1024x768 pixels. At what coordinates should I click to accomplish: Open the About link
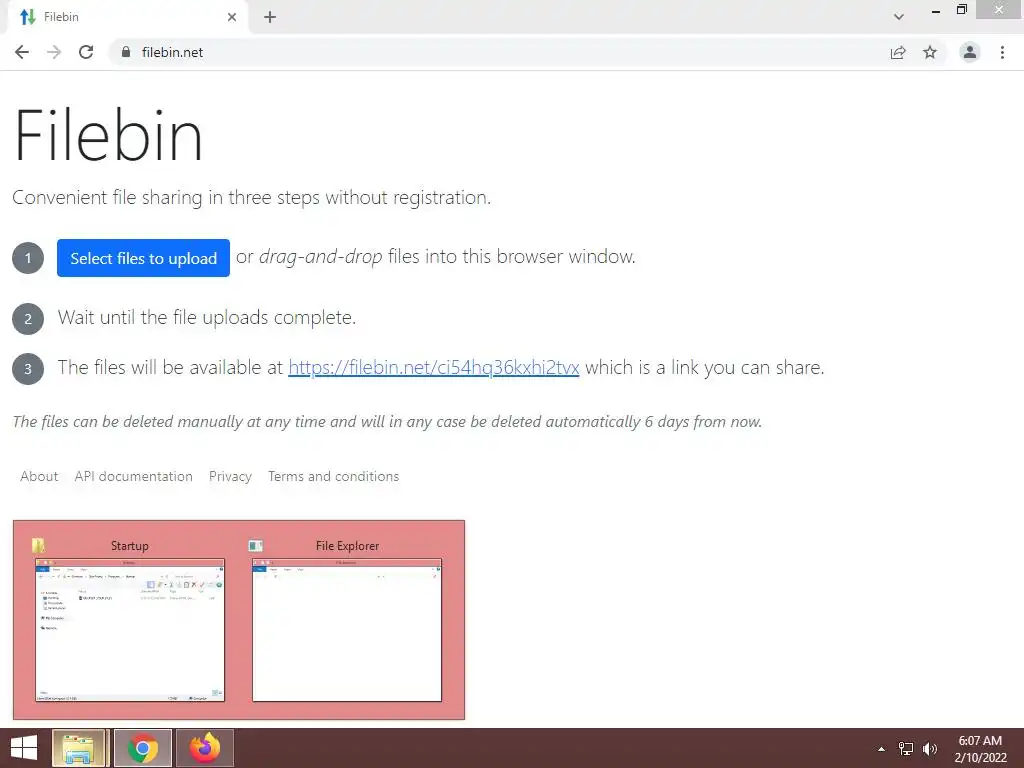(39, 476)
